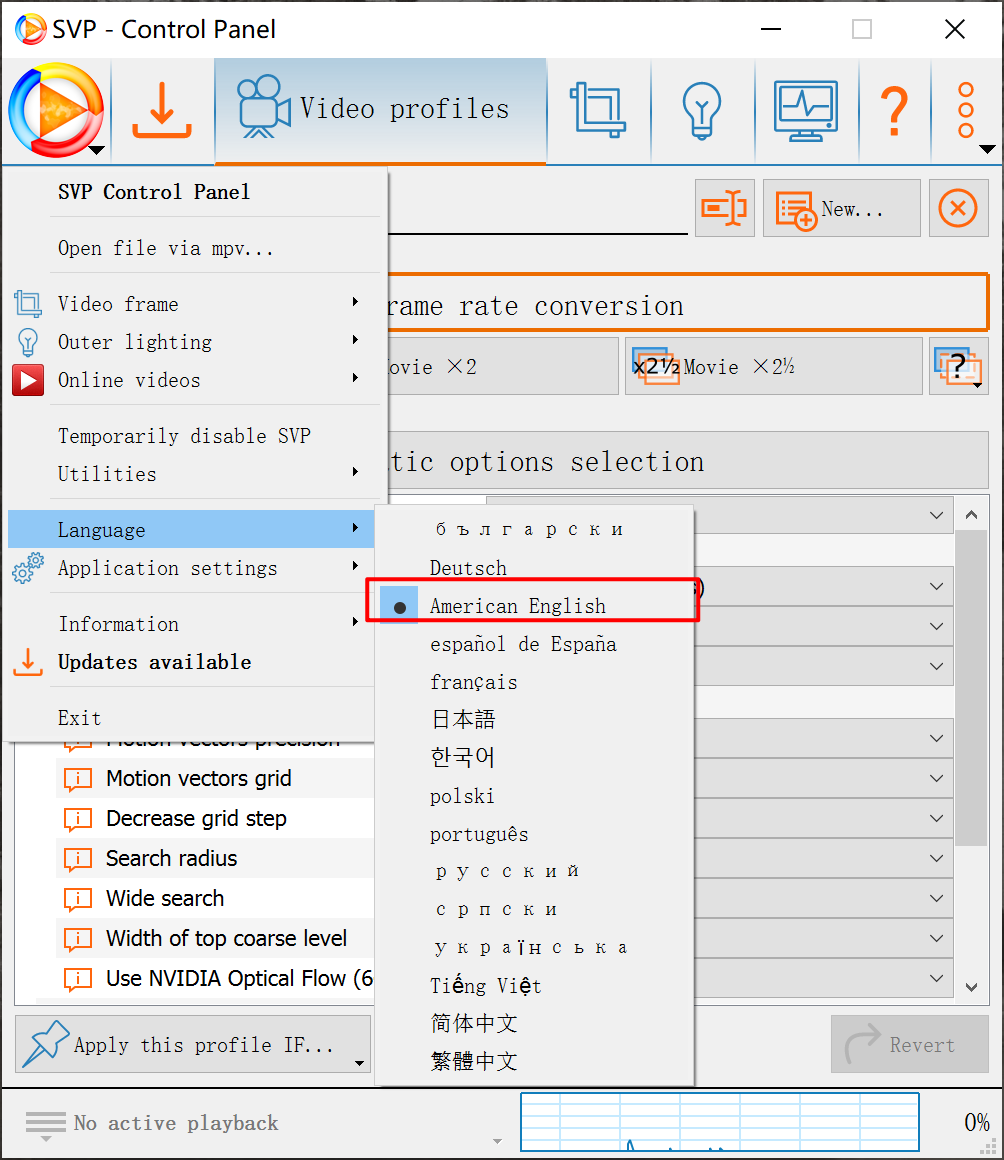Click the Frame rate conversion header
Screen dimensions: 1004x1160
(688, 303)
